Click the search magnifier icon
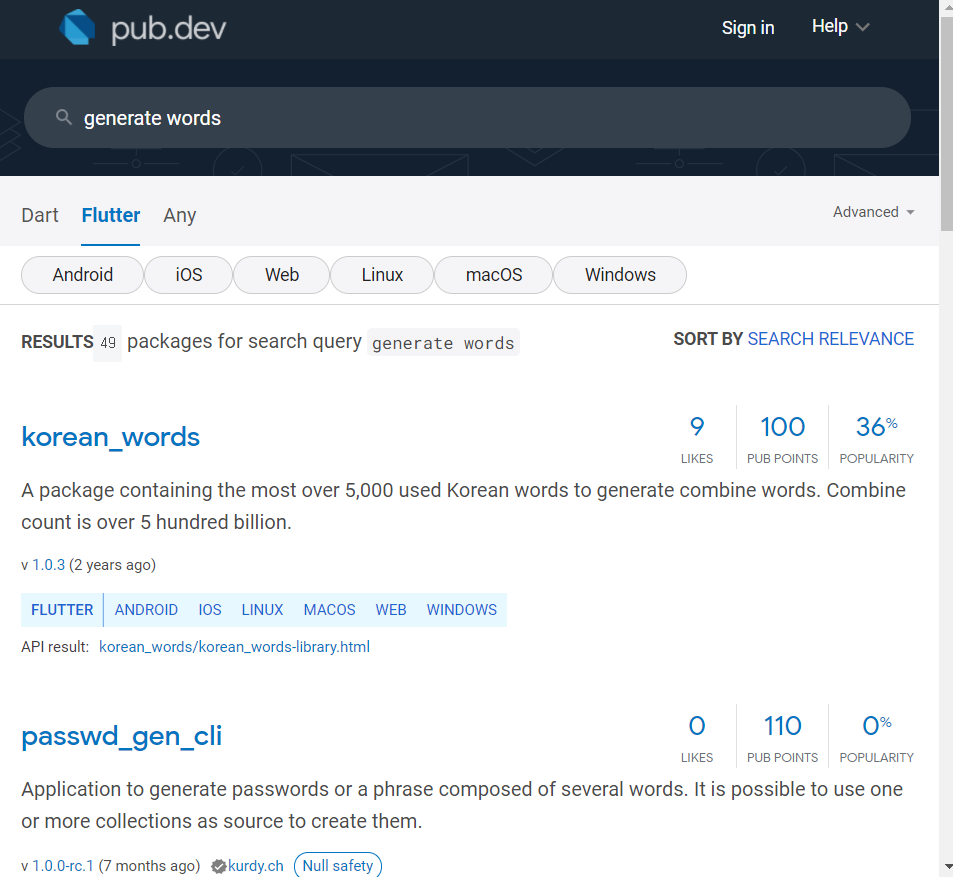 pyautogui.click(x=63, y=117)
